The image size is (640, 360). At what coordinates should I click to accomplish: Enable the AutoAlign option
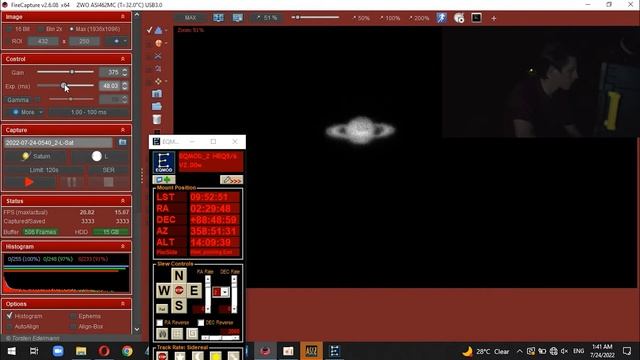[x=9, y=327]
